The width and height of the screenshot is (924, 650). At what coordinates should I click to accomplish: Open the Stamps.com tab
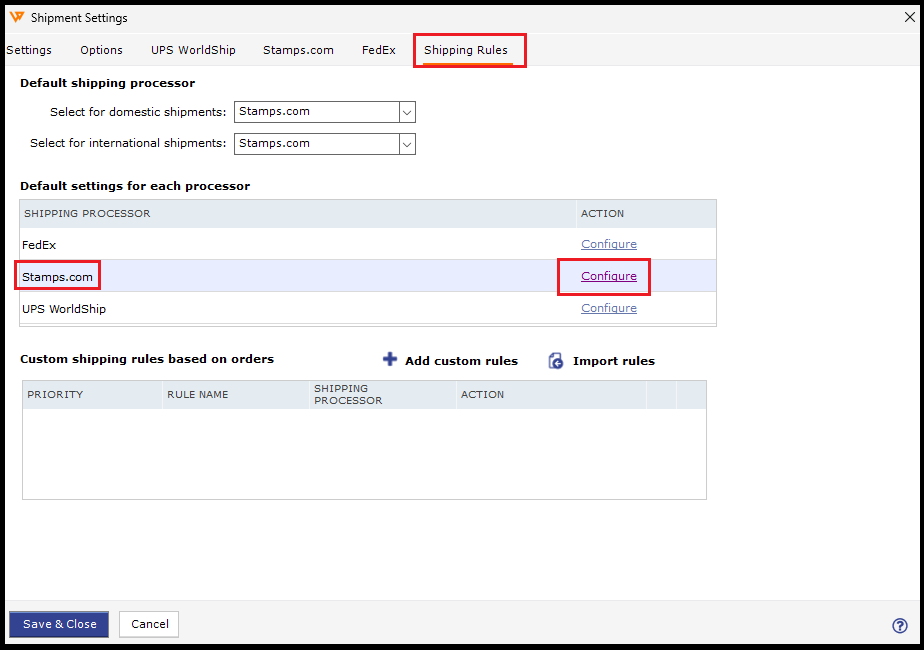[x=298, y=50]
